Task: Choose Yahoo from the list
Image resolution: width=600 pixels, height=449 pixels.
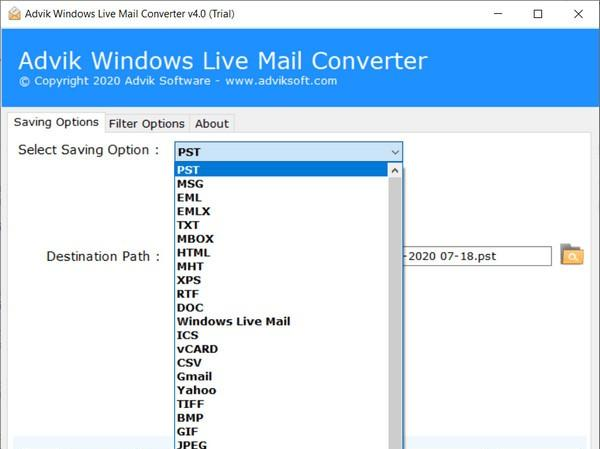Action: point(281,390)
